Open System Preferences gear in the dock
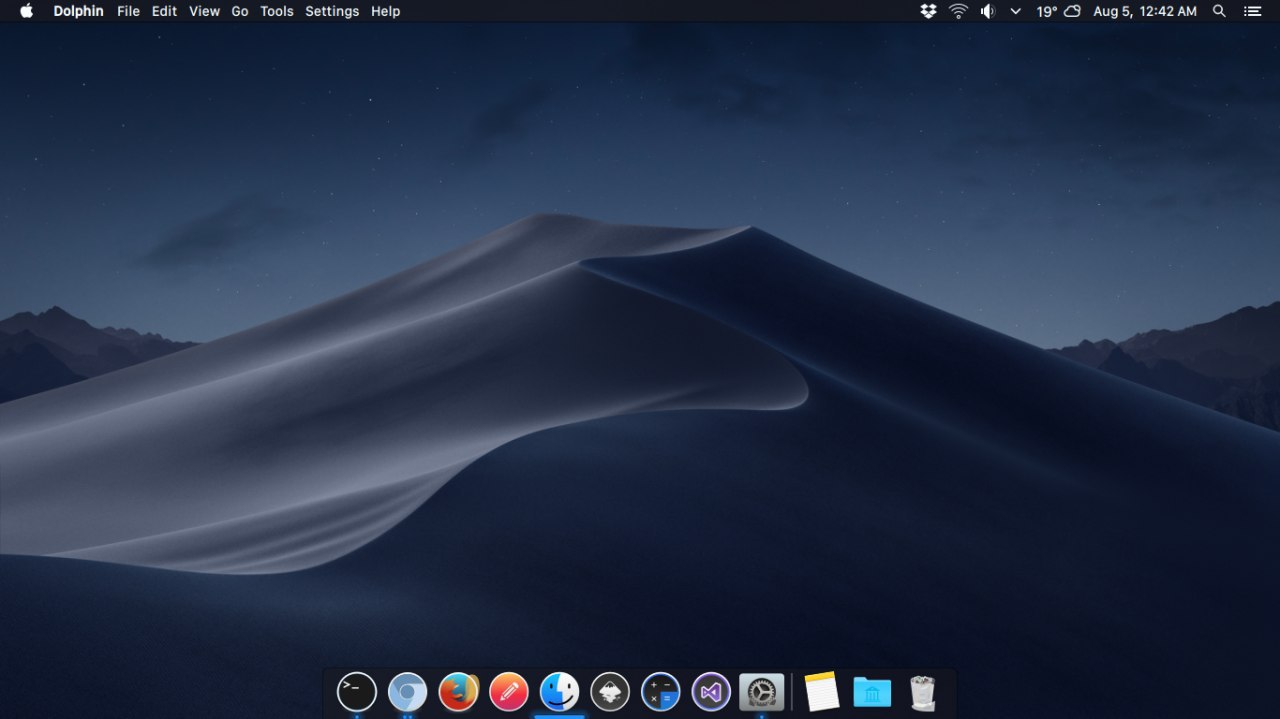This screenshot has height=719, width=1280. tap(762, 691)
